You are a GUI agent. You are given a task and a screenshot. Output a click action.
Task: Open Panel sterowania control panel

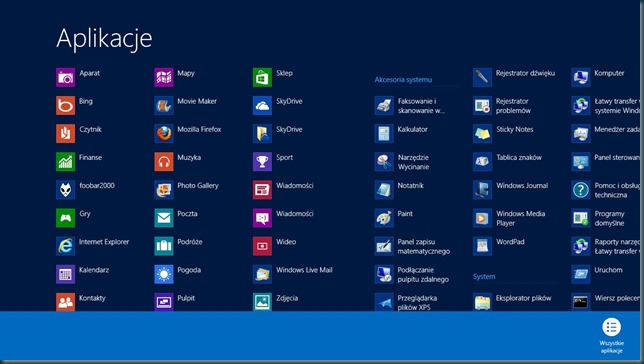581,162
